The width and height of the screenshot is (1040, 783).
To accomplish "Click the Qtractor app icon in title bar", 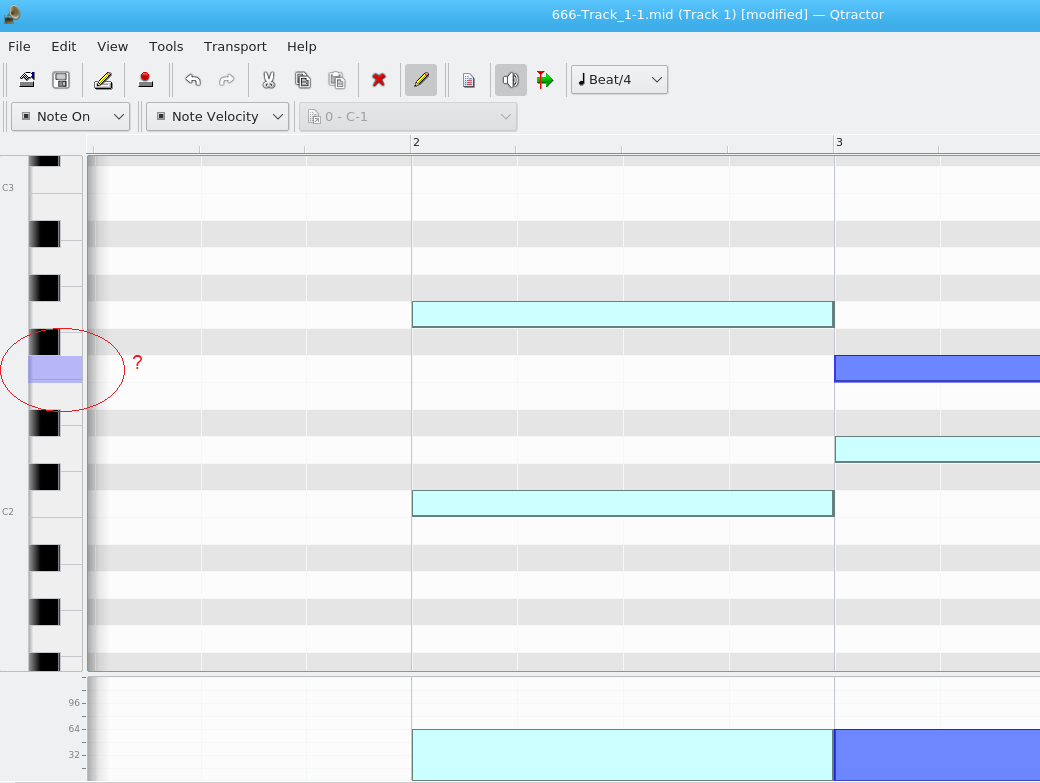I will point(12,15).
